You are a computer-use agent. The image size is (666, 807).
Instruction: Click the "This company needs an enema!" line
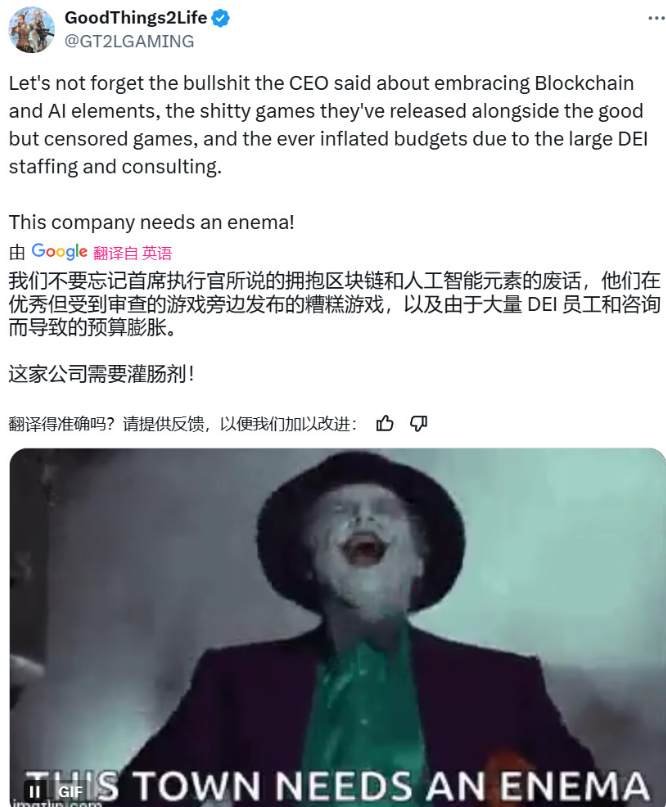(x=152, y=222)
